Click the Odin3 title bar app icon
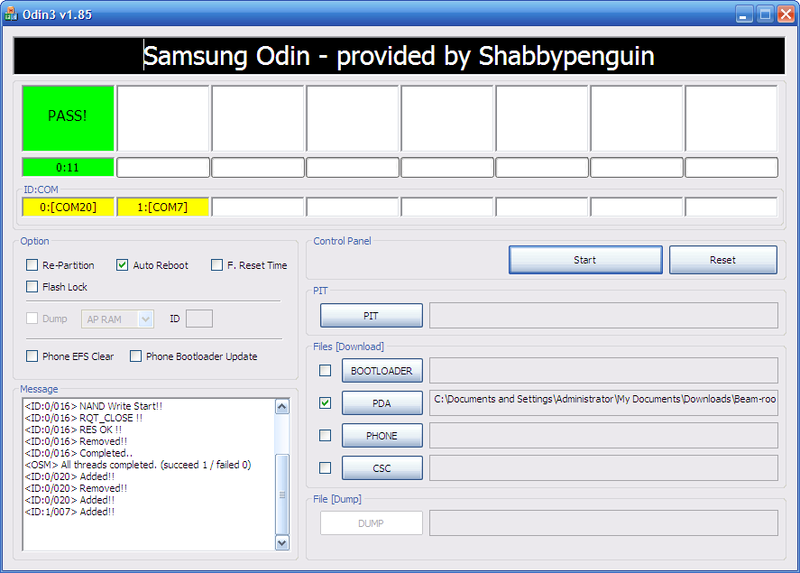800x573 pixels. click(10, 14)
